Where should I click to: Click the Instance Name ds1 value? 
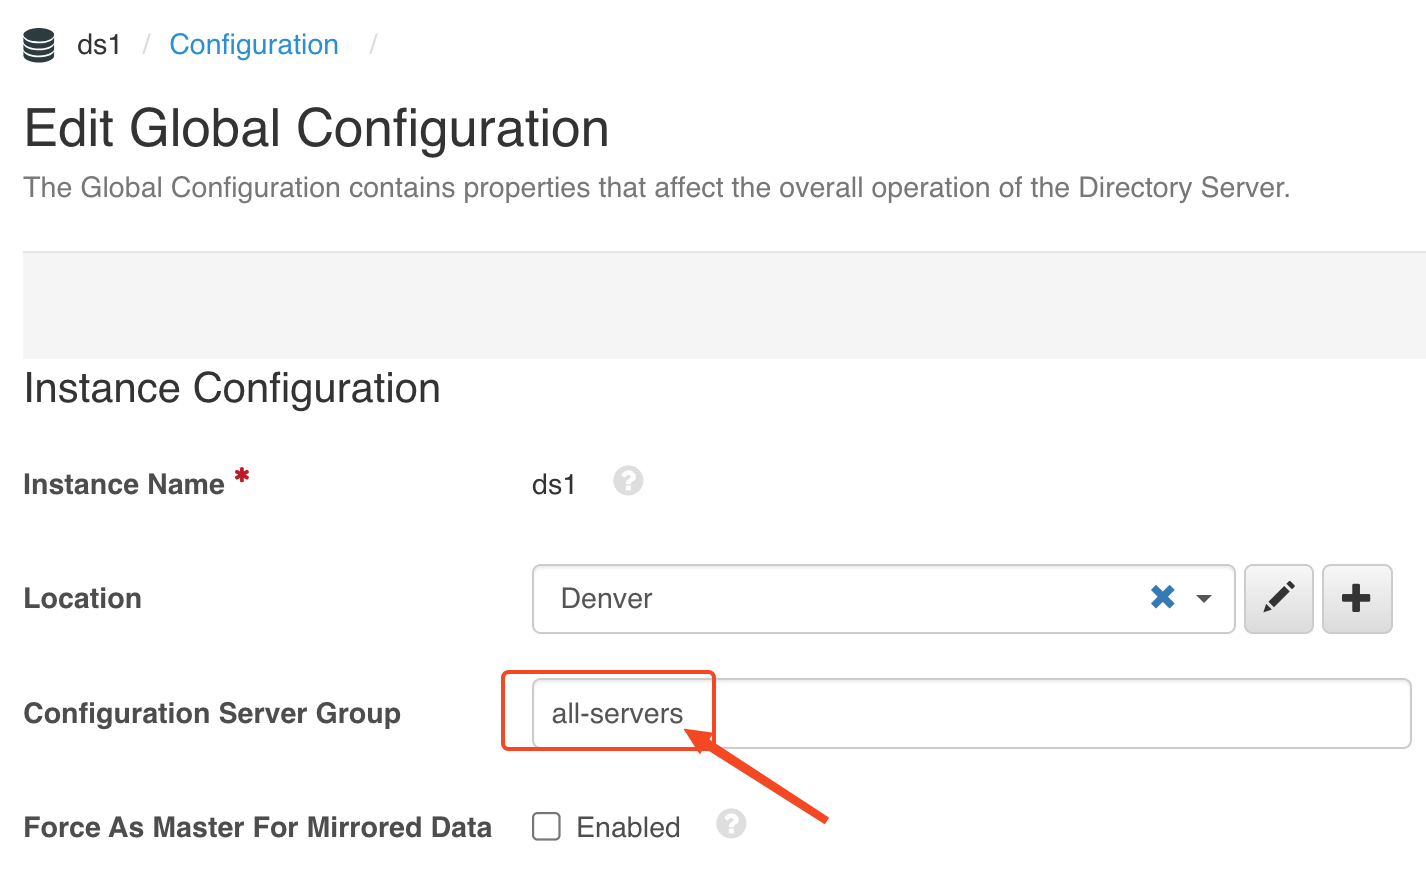[x=553, y=485]
